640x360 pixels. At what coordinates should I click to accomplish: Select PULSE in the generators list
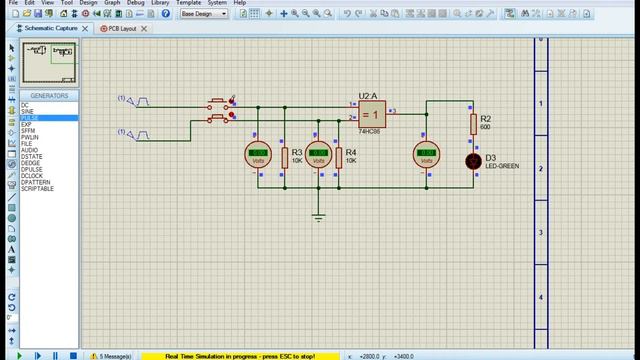coord(49,118)
